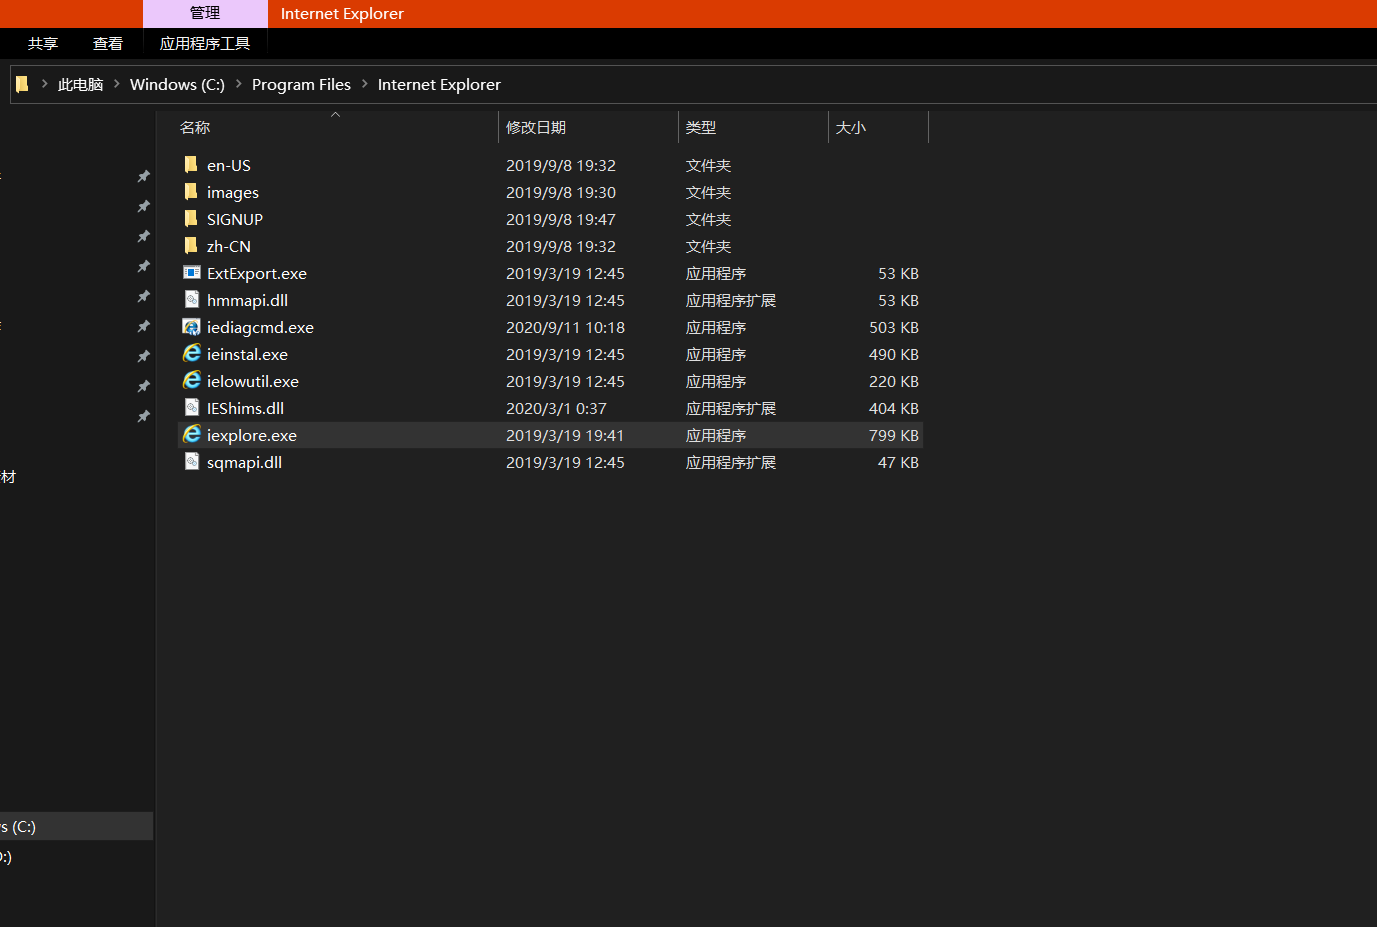Select the images folder name
Screen dimensions: 1377x927
tap(233, 193)
